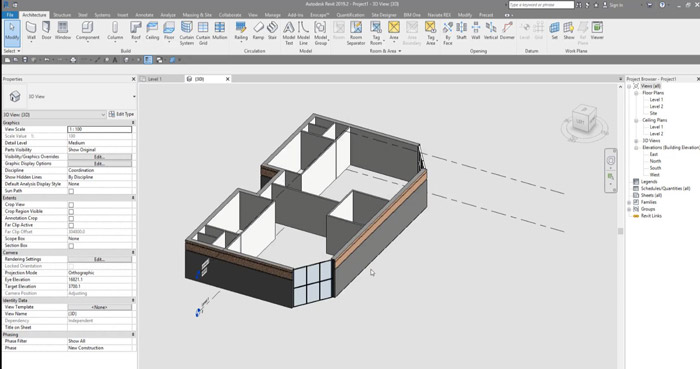Click Edit Type in Properties

click(121, 114)
